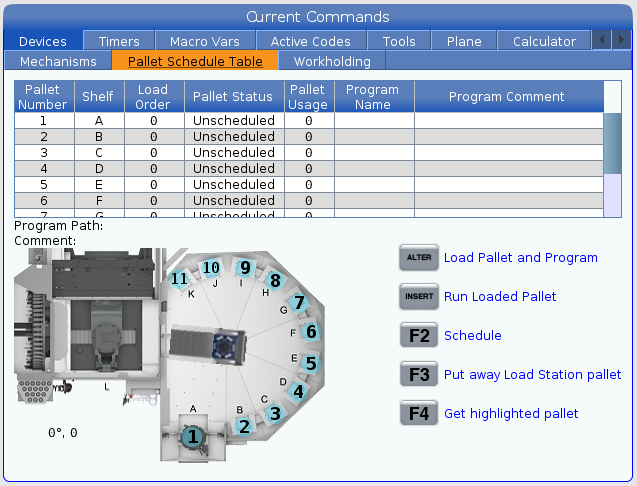The height and width of the screenshot is (486, 637).
Task: Select pallet 6 in carousel diagram
Action: (311, 332)
